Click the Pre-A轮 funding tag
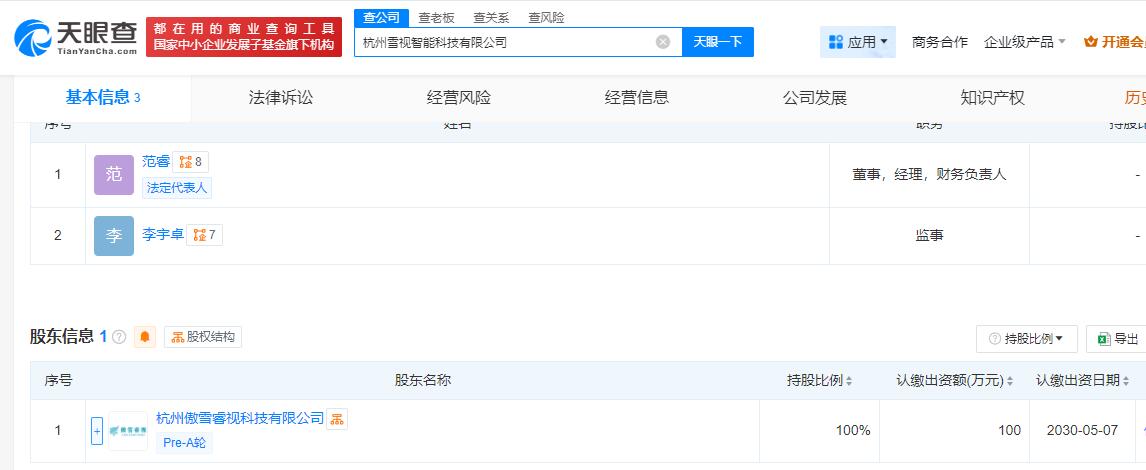Image resolution: width=1146 pixels, height=470 pixels. click(x=184, y=443)
